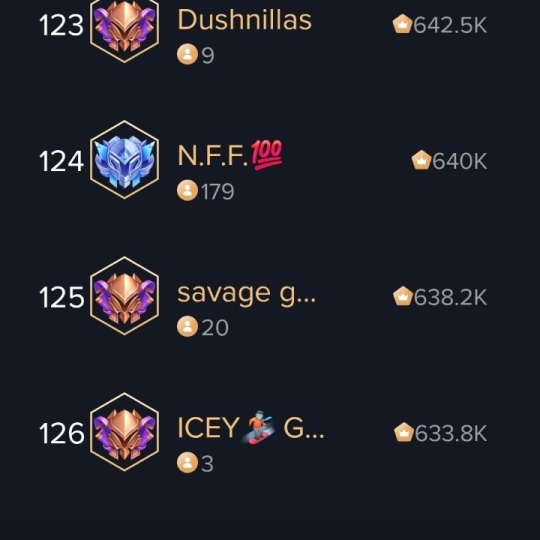The height and width of the screenshot is (540, 540).
Task: Select rank 126 leaderboard entry number
Action: pyautogui.click(x=62, y=433)
